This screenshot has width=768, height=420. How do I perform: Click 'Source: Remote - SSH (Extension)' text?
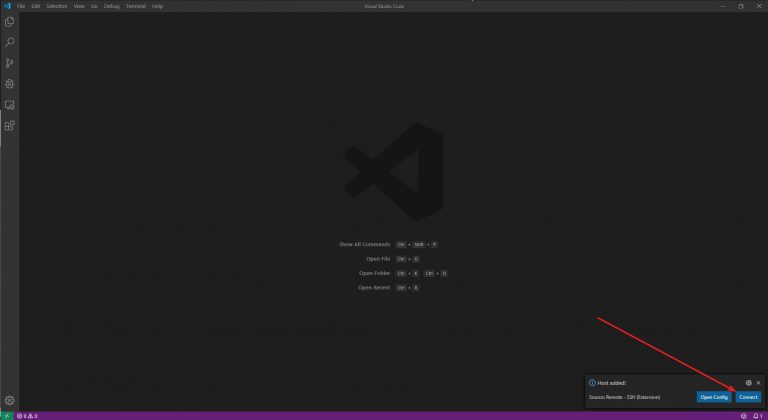(x=624, y=397)
